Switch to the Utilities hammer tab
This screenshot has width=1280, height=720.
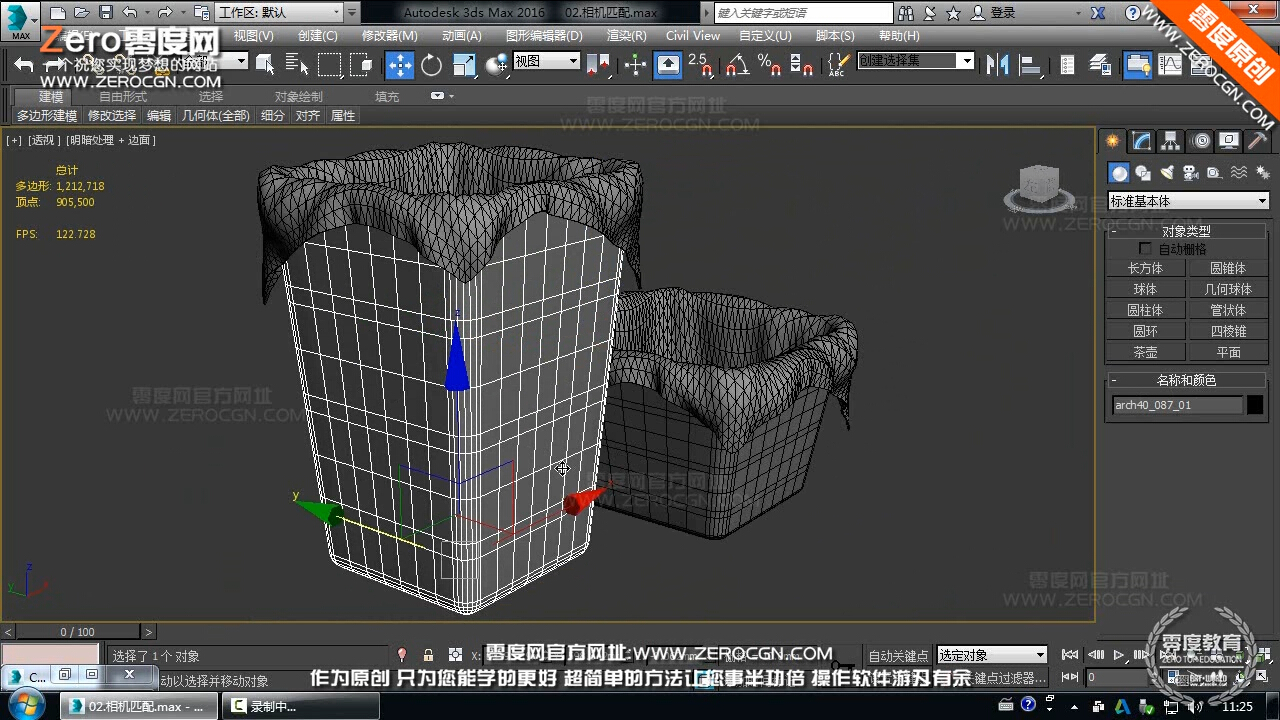(x=1257, y=141)
